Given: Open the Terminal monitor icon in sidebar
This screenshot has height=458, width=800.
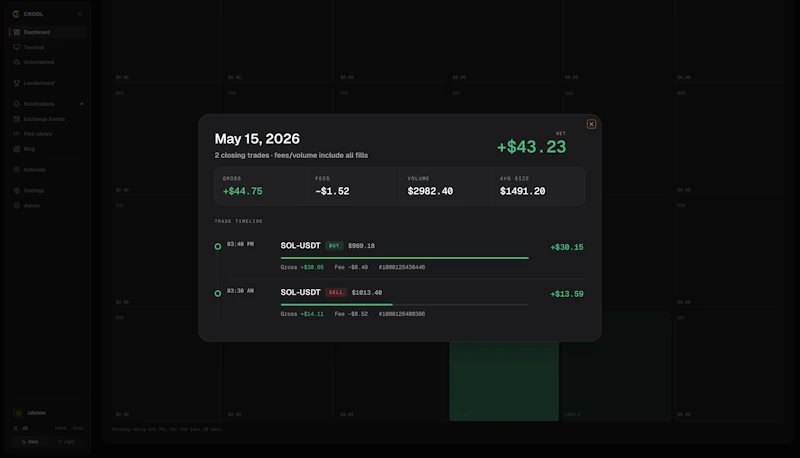Looking at the screenshot, I should pos(16,47).
